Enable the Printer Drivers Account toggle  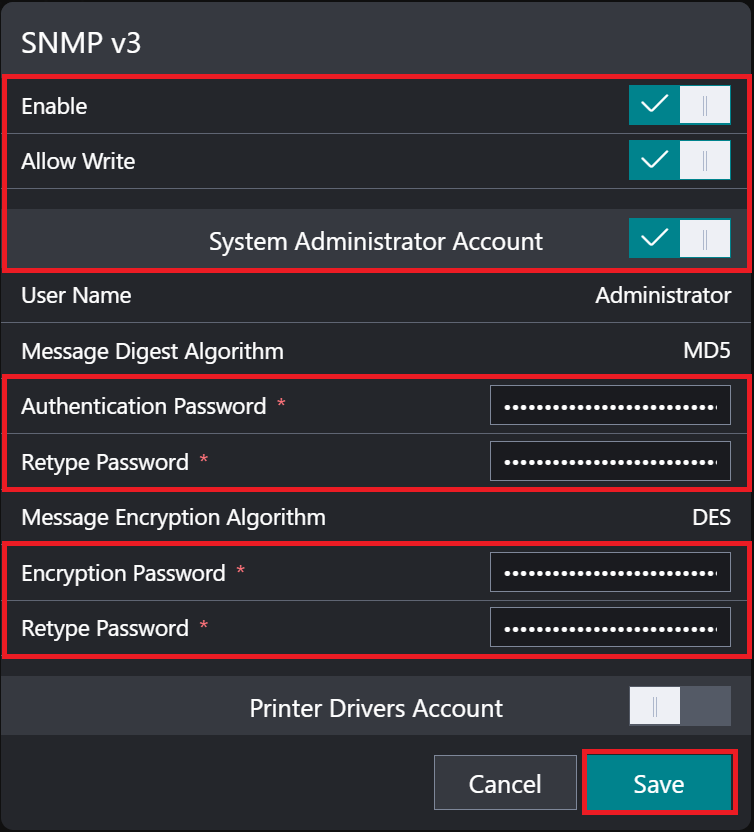pyautogui.click(x=679, y=708)
